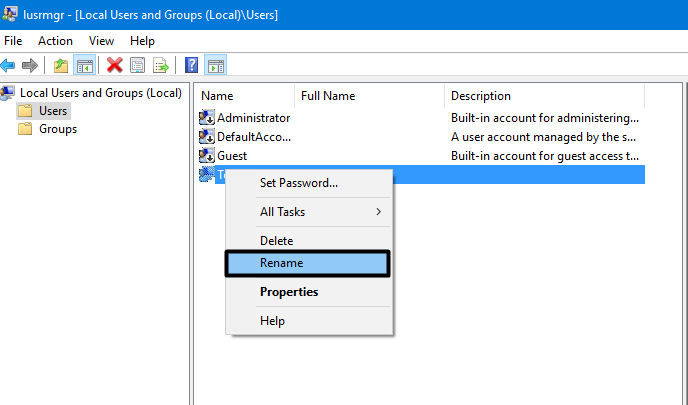
Task: Click the lusrmgr title bar icon
Action: [10, 14]
